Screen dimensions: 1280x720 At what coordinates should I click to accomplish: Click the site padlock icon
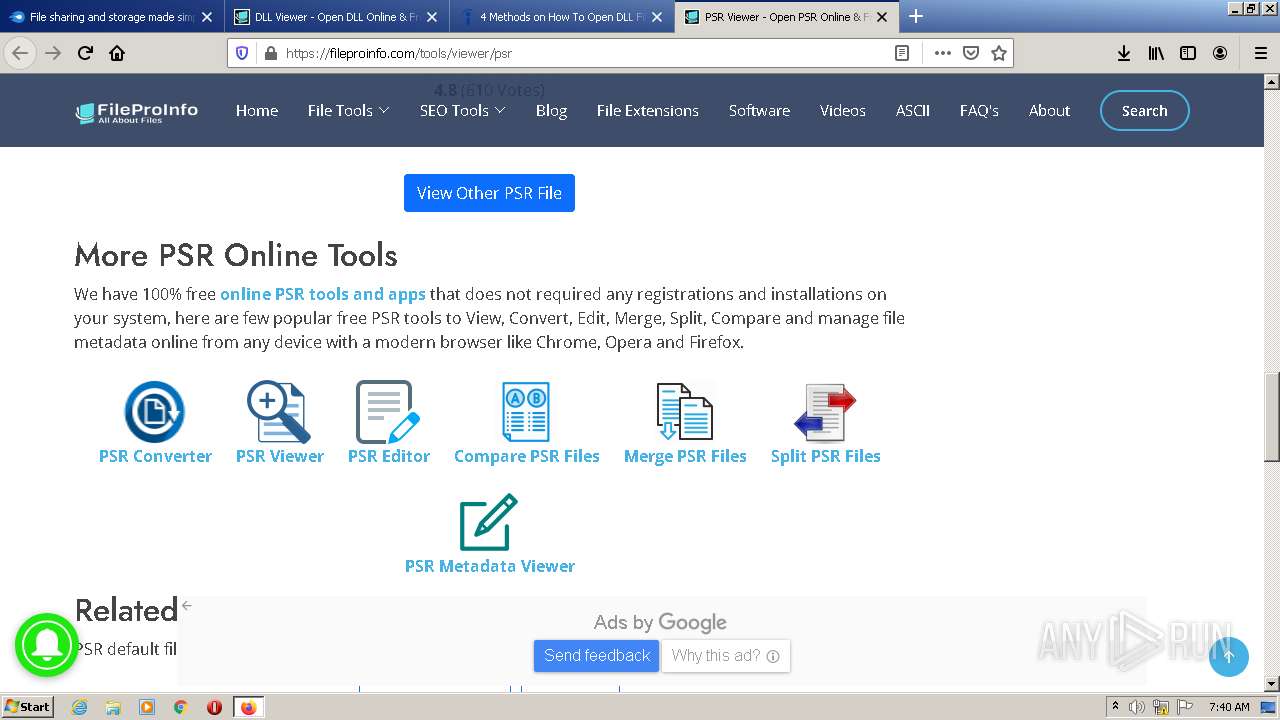(x=269, y=53)
